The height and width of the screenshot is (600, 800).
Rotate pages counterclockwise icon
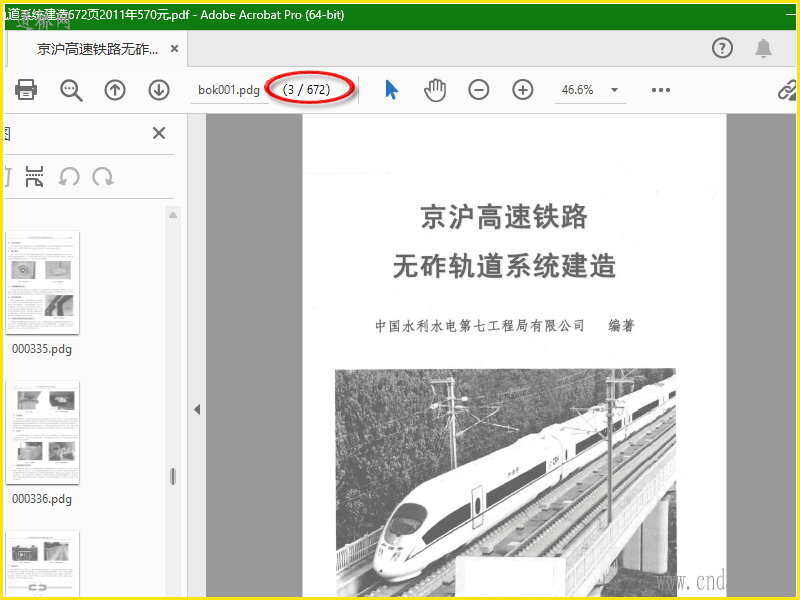pyautogui.click(x=69, y=177)
